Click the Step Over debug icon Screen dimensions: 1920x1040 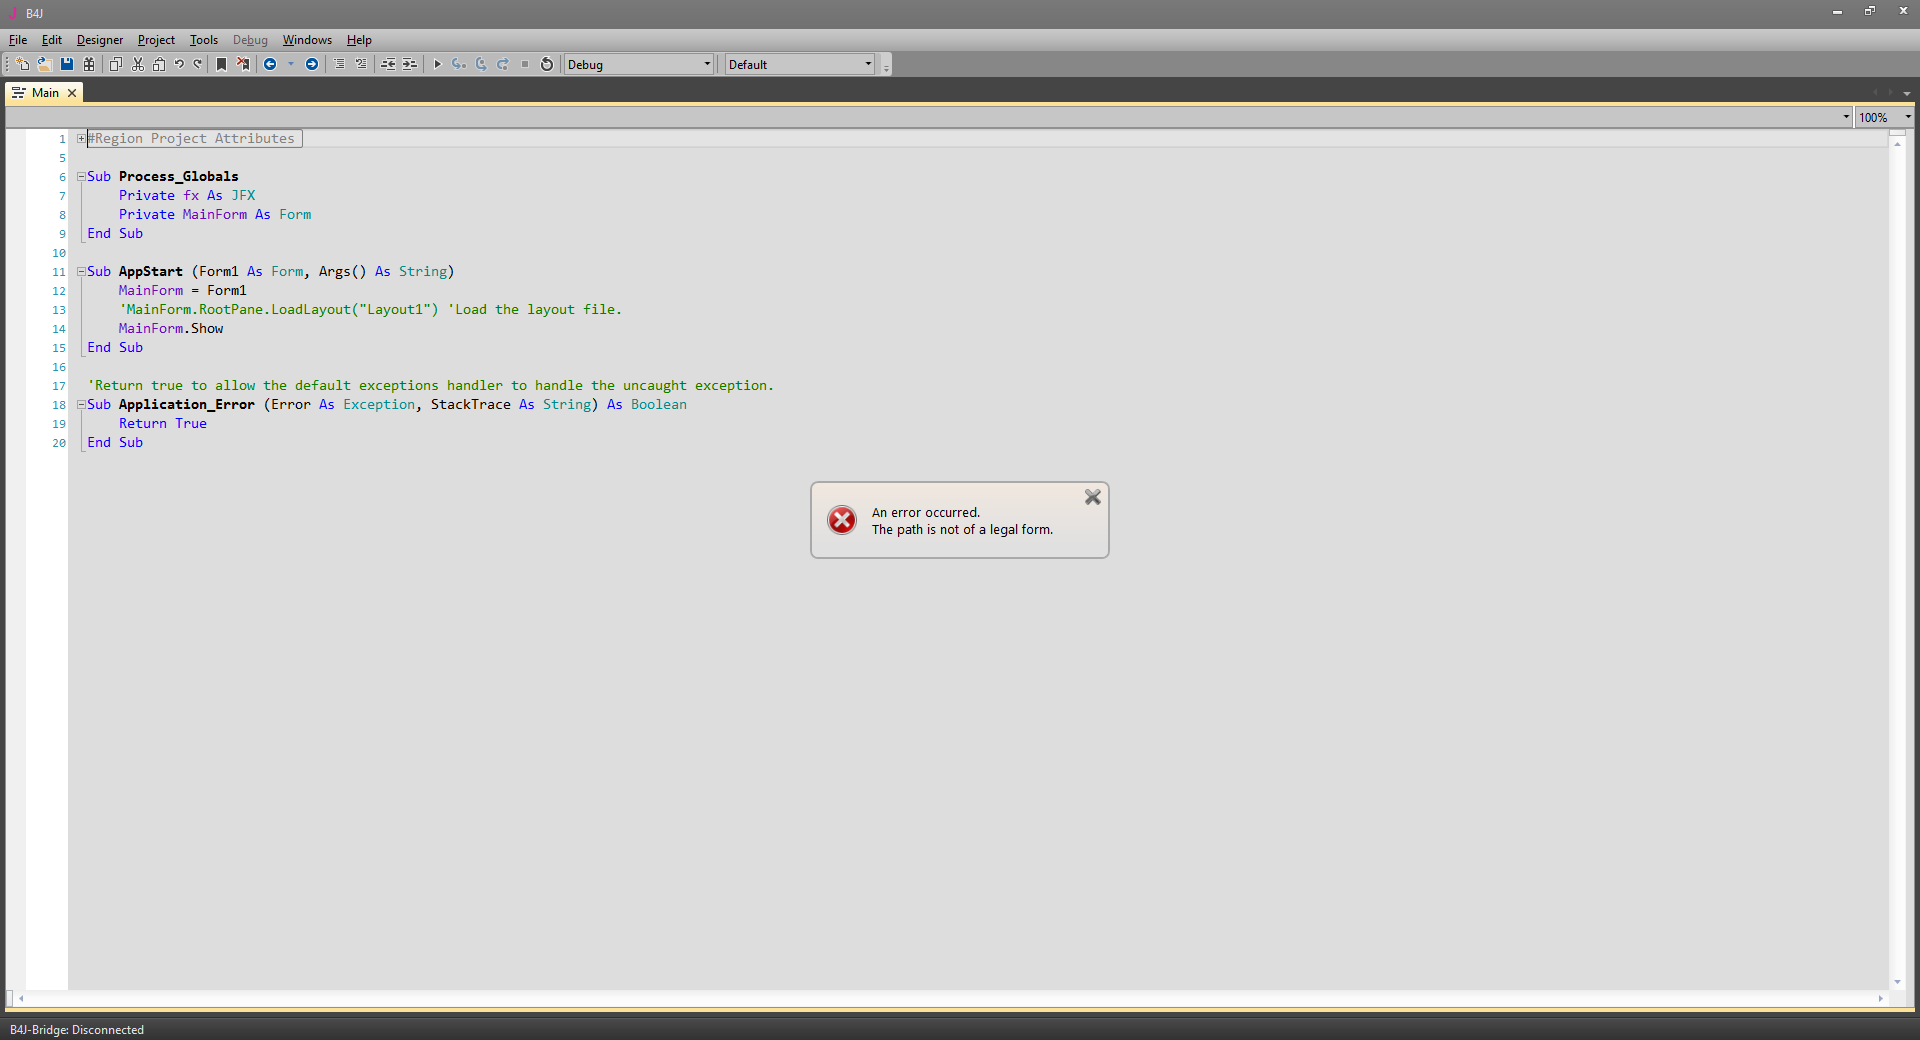(x=481, y=64)
